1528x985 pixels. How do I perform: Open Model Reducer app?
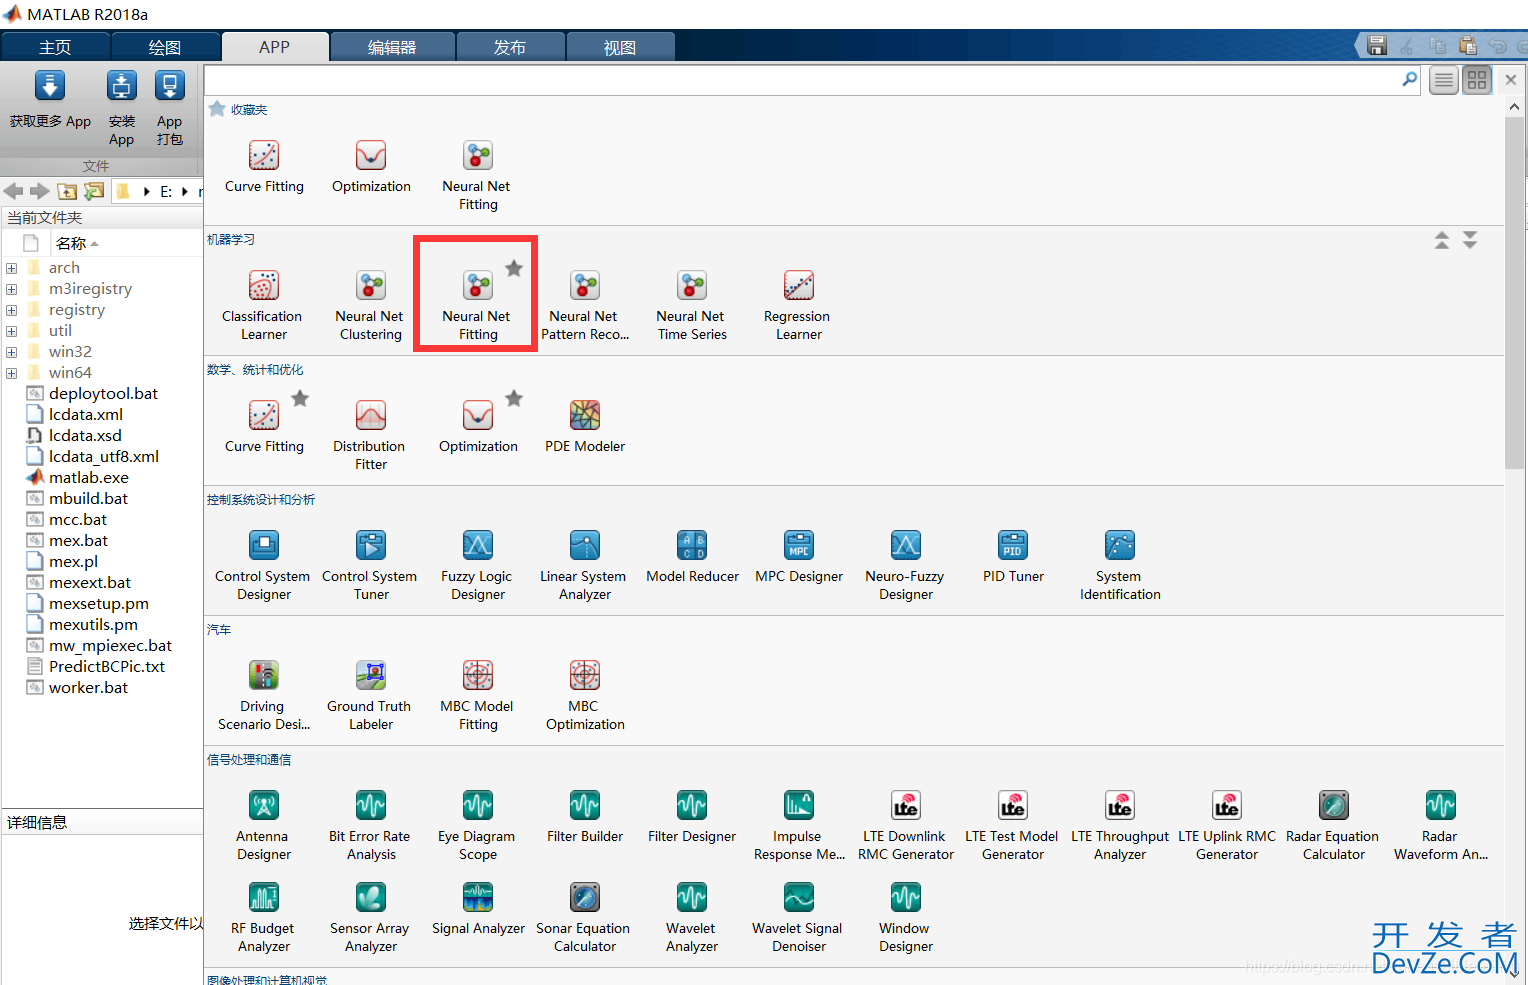[692, 556]
